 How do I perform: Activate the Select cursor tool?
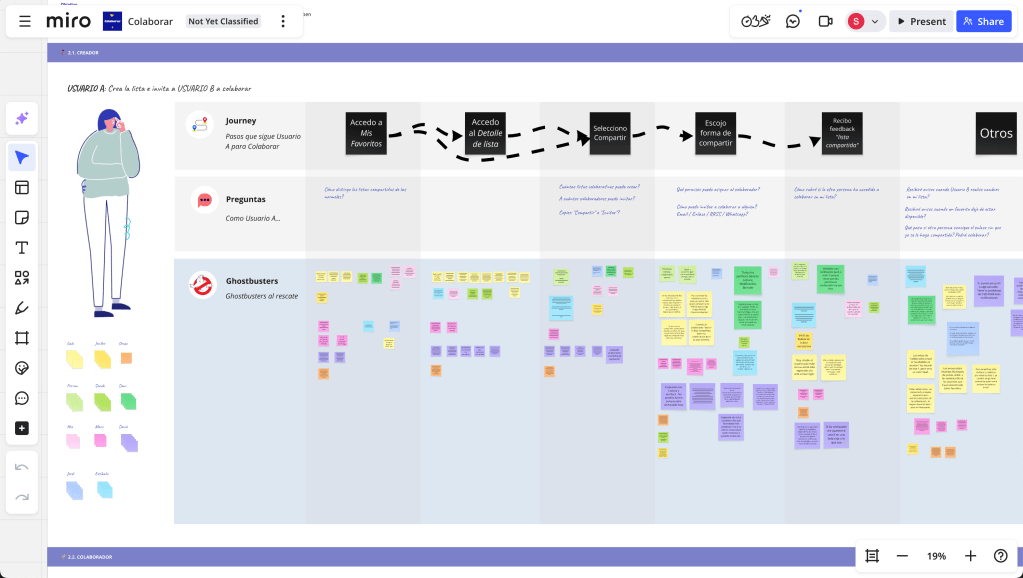[22, 158]
